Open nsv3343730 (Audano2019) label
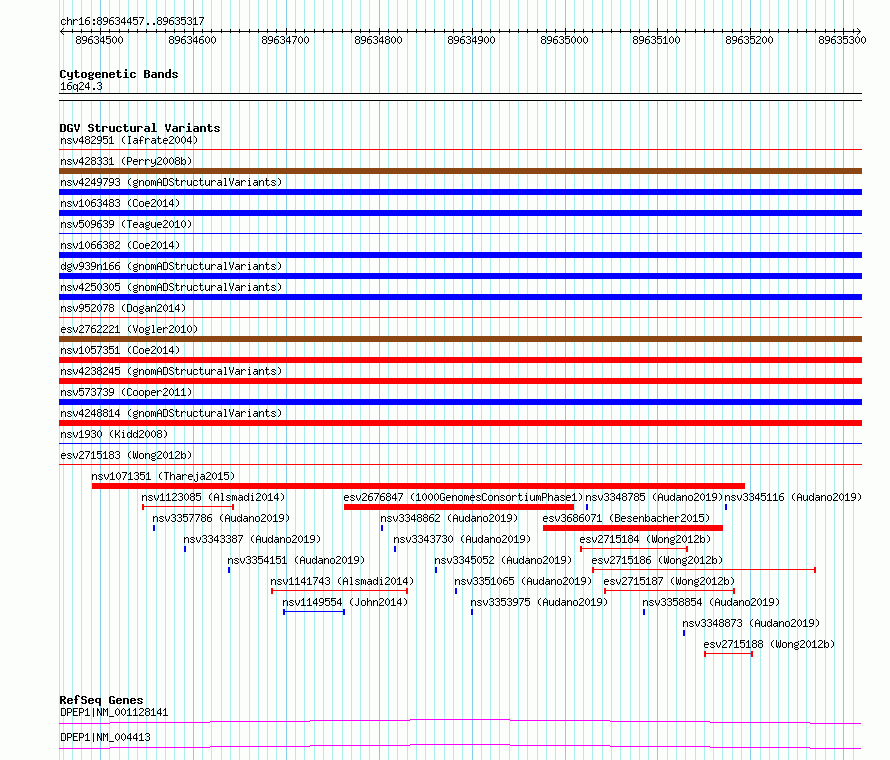Image resolution: width=890 pixels, height=760 pixels. (x=462, y=539)
